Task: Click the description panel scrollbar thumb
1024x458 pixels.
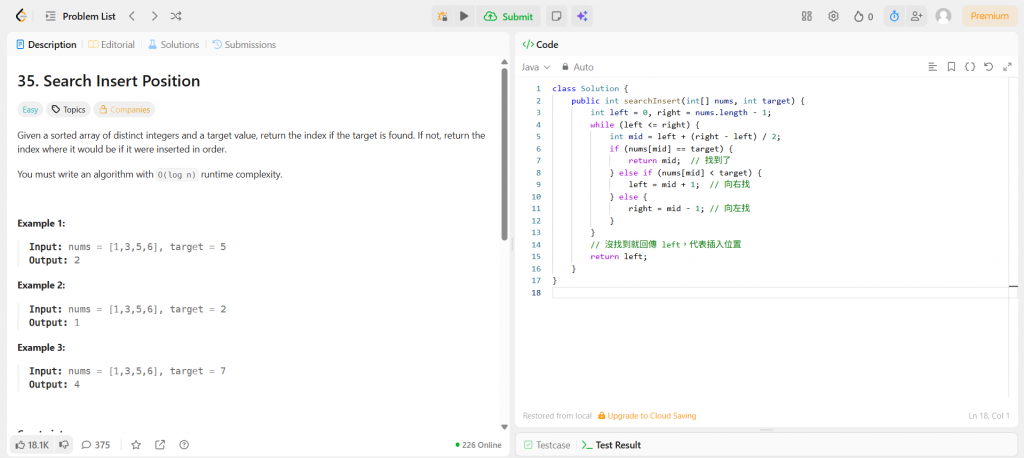Action: 504,154
